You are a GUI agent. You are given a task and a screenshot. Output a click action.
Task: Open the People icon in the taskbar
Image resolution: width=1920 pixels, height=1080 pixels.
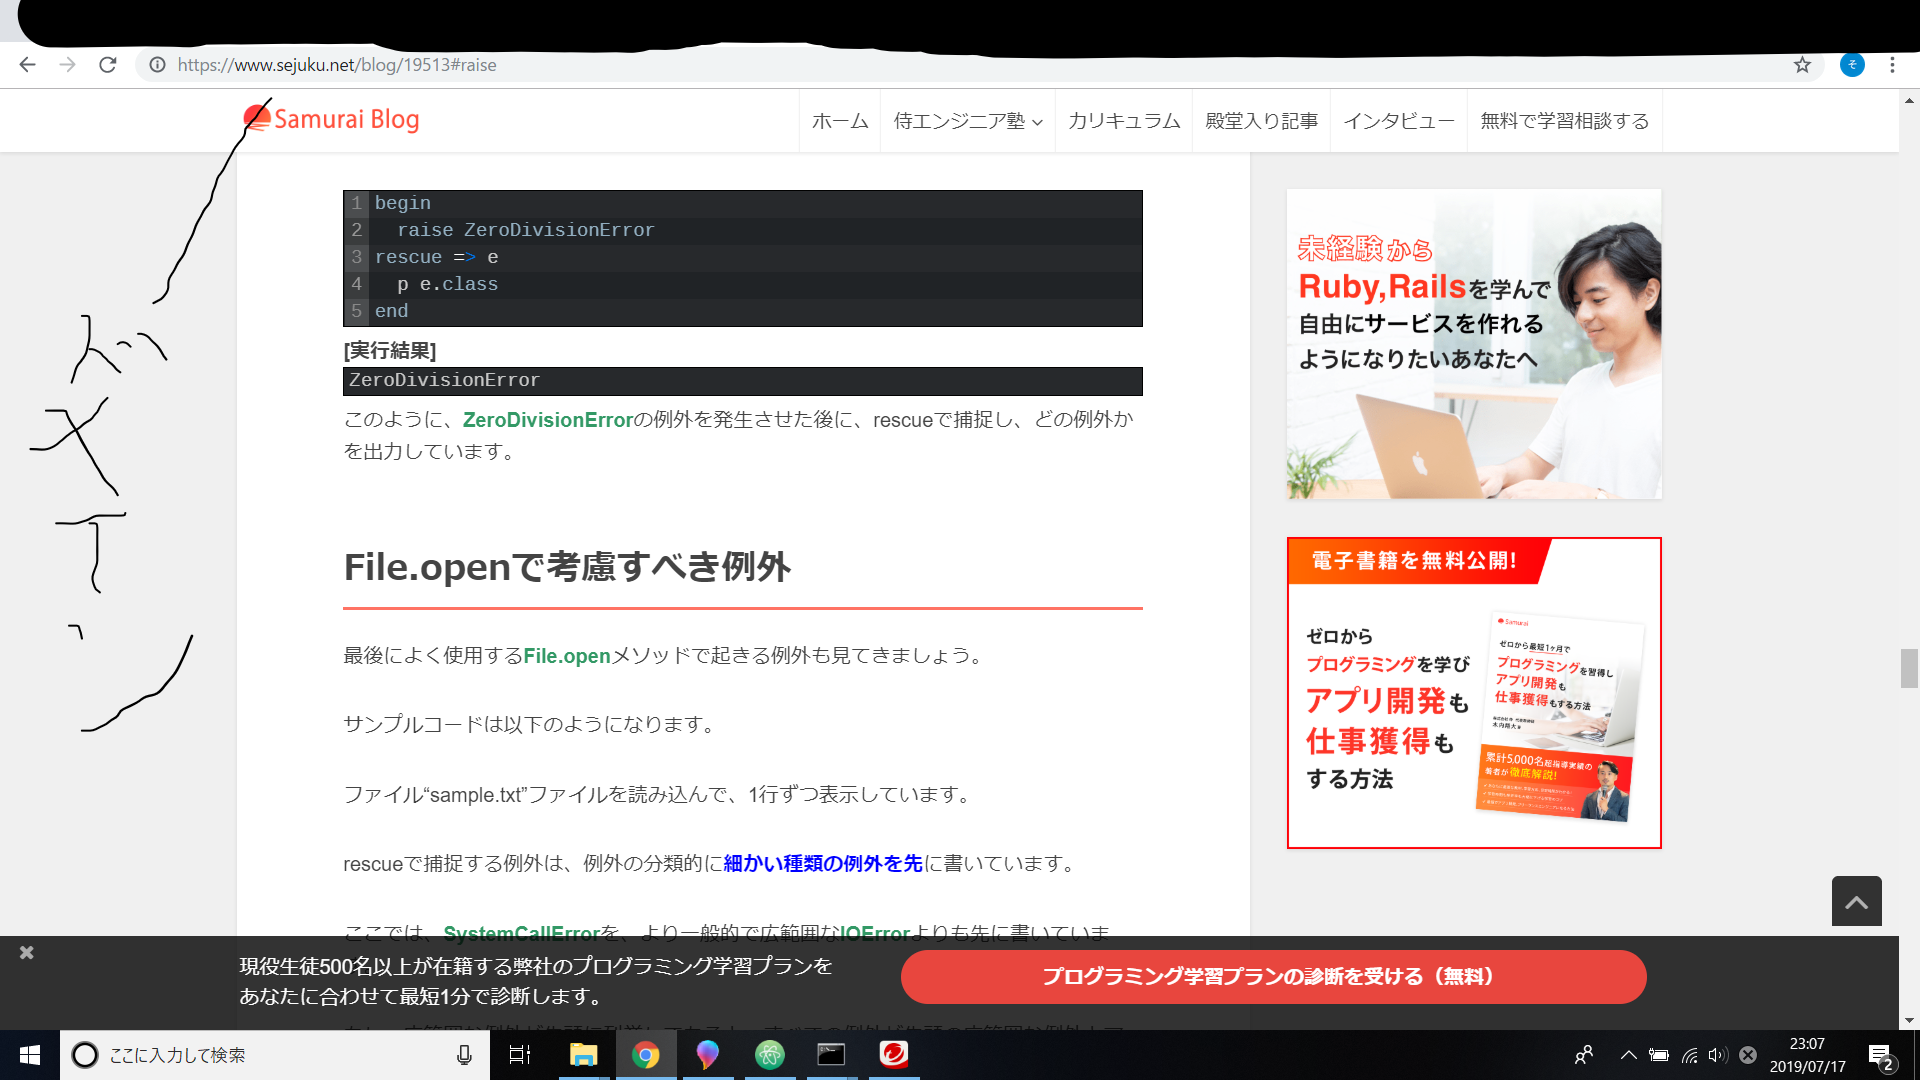click(x=1584, y=1055)
